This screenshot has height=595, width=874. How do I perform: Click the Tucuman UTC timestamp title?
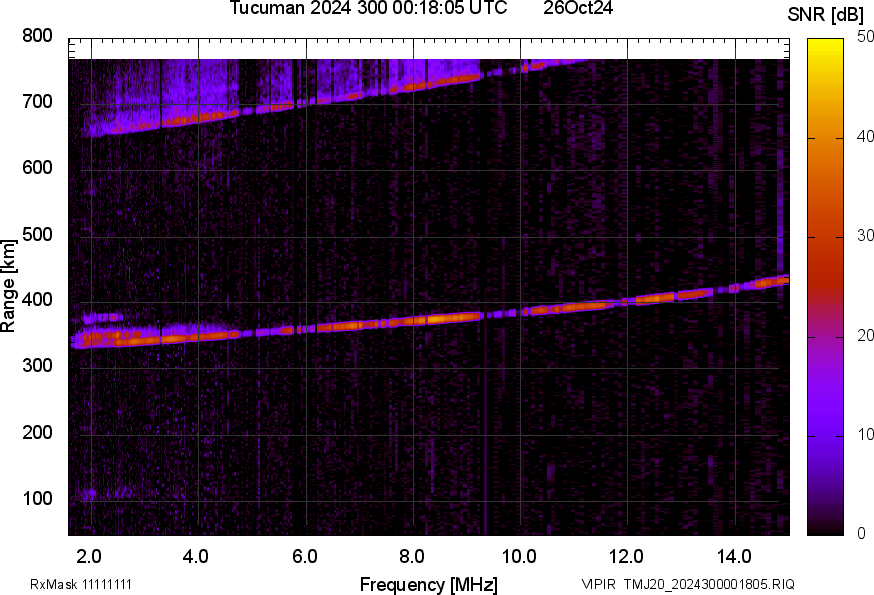pyautogui.click(x=368, y=9)
